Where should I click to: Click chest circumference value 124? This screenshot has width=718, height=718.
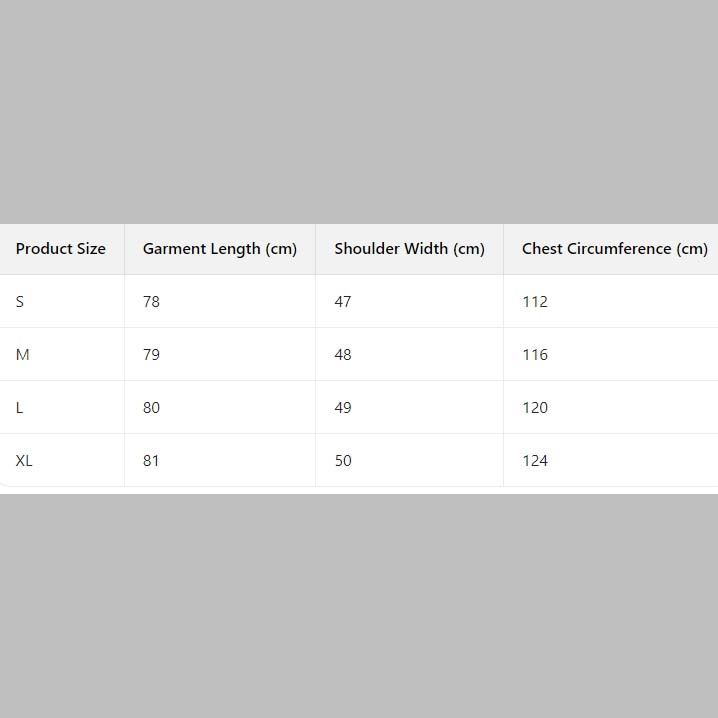535,461
